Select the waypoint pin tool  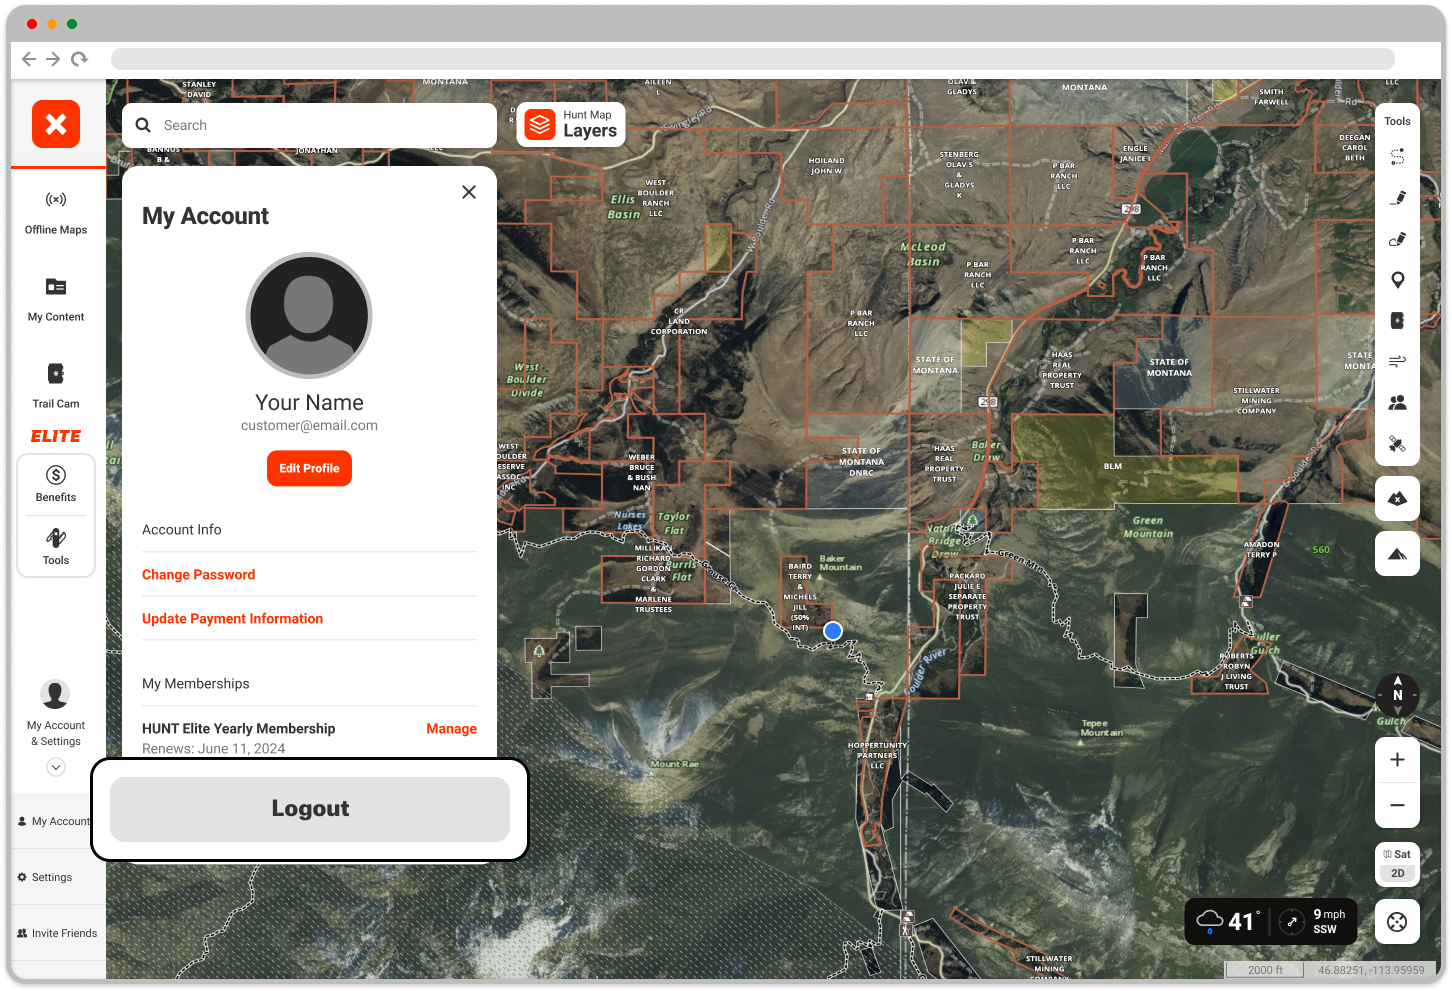[1397, 280]
